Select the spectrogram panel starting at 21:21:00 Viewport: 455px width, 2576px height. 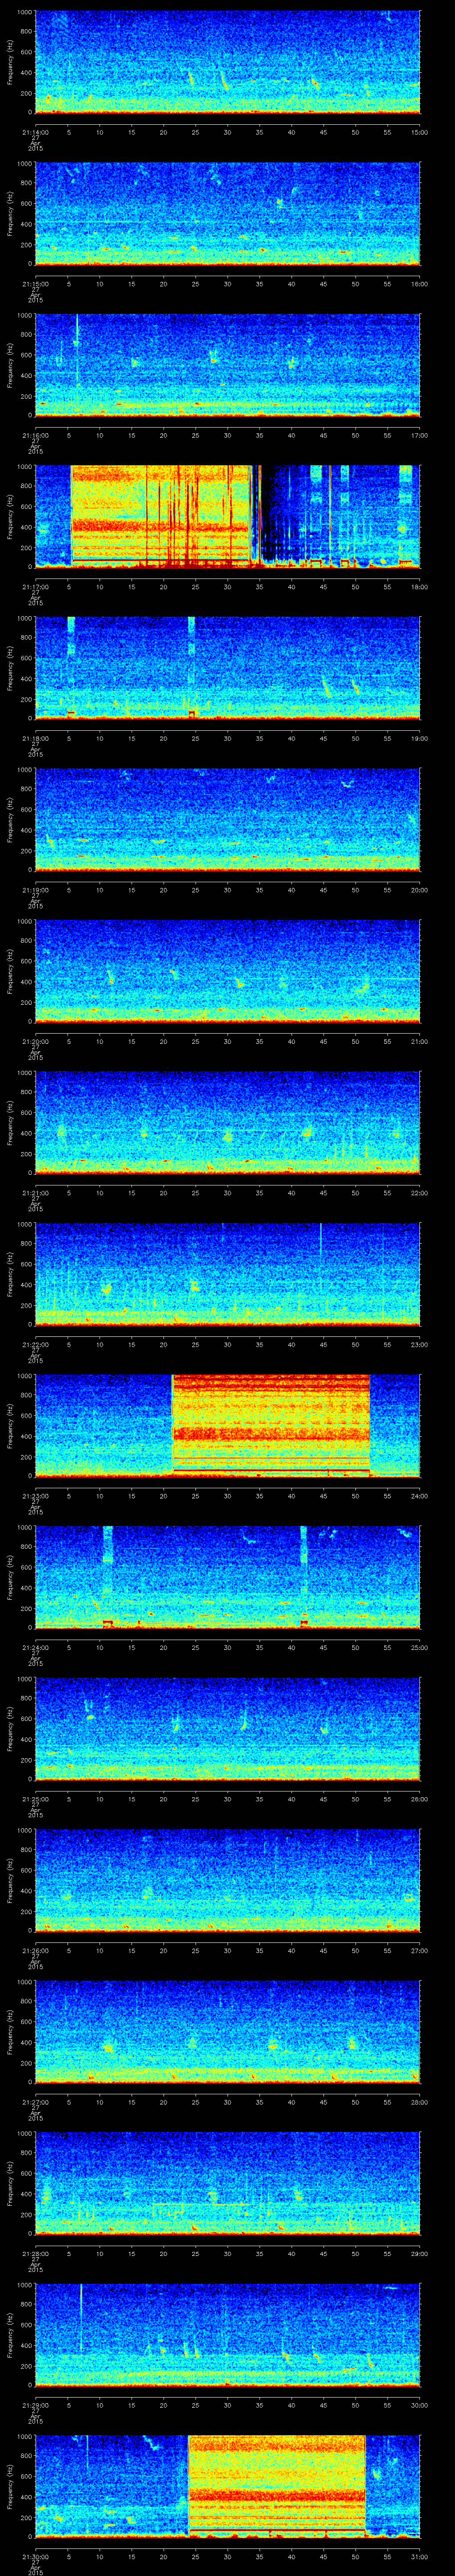tap(228, 1123)
